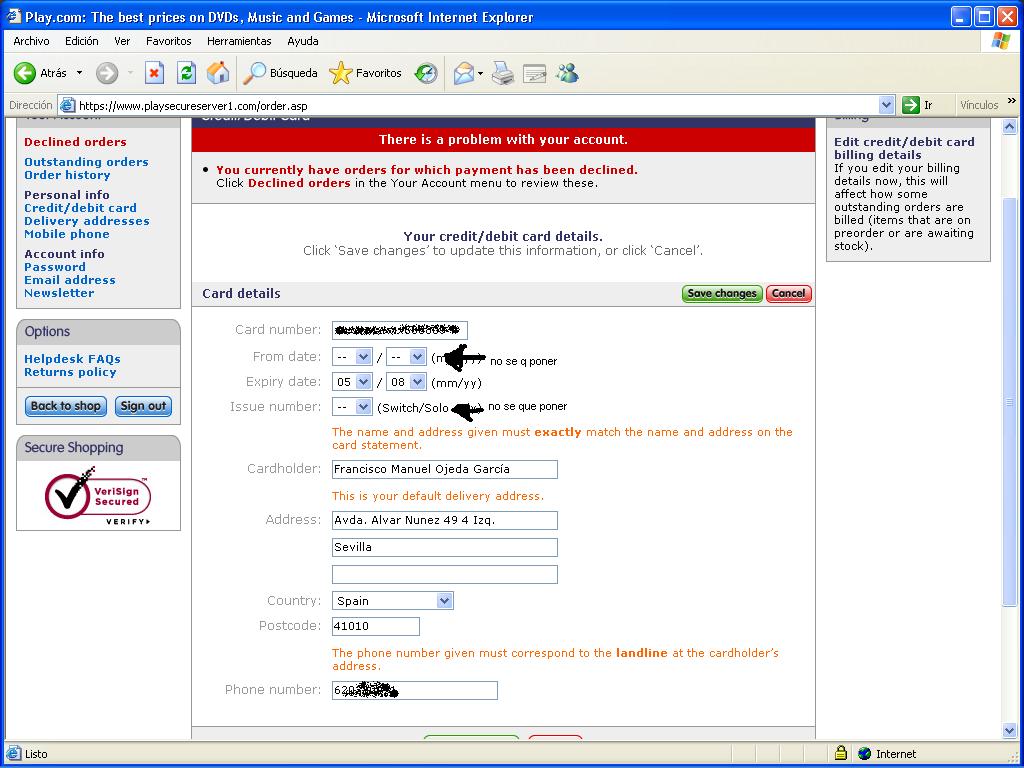
Task: Open the Ver menu
Action: point(122,40)
